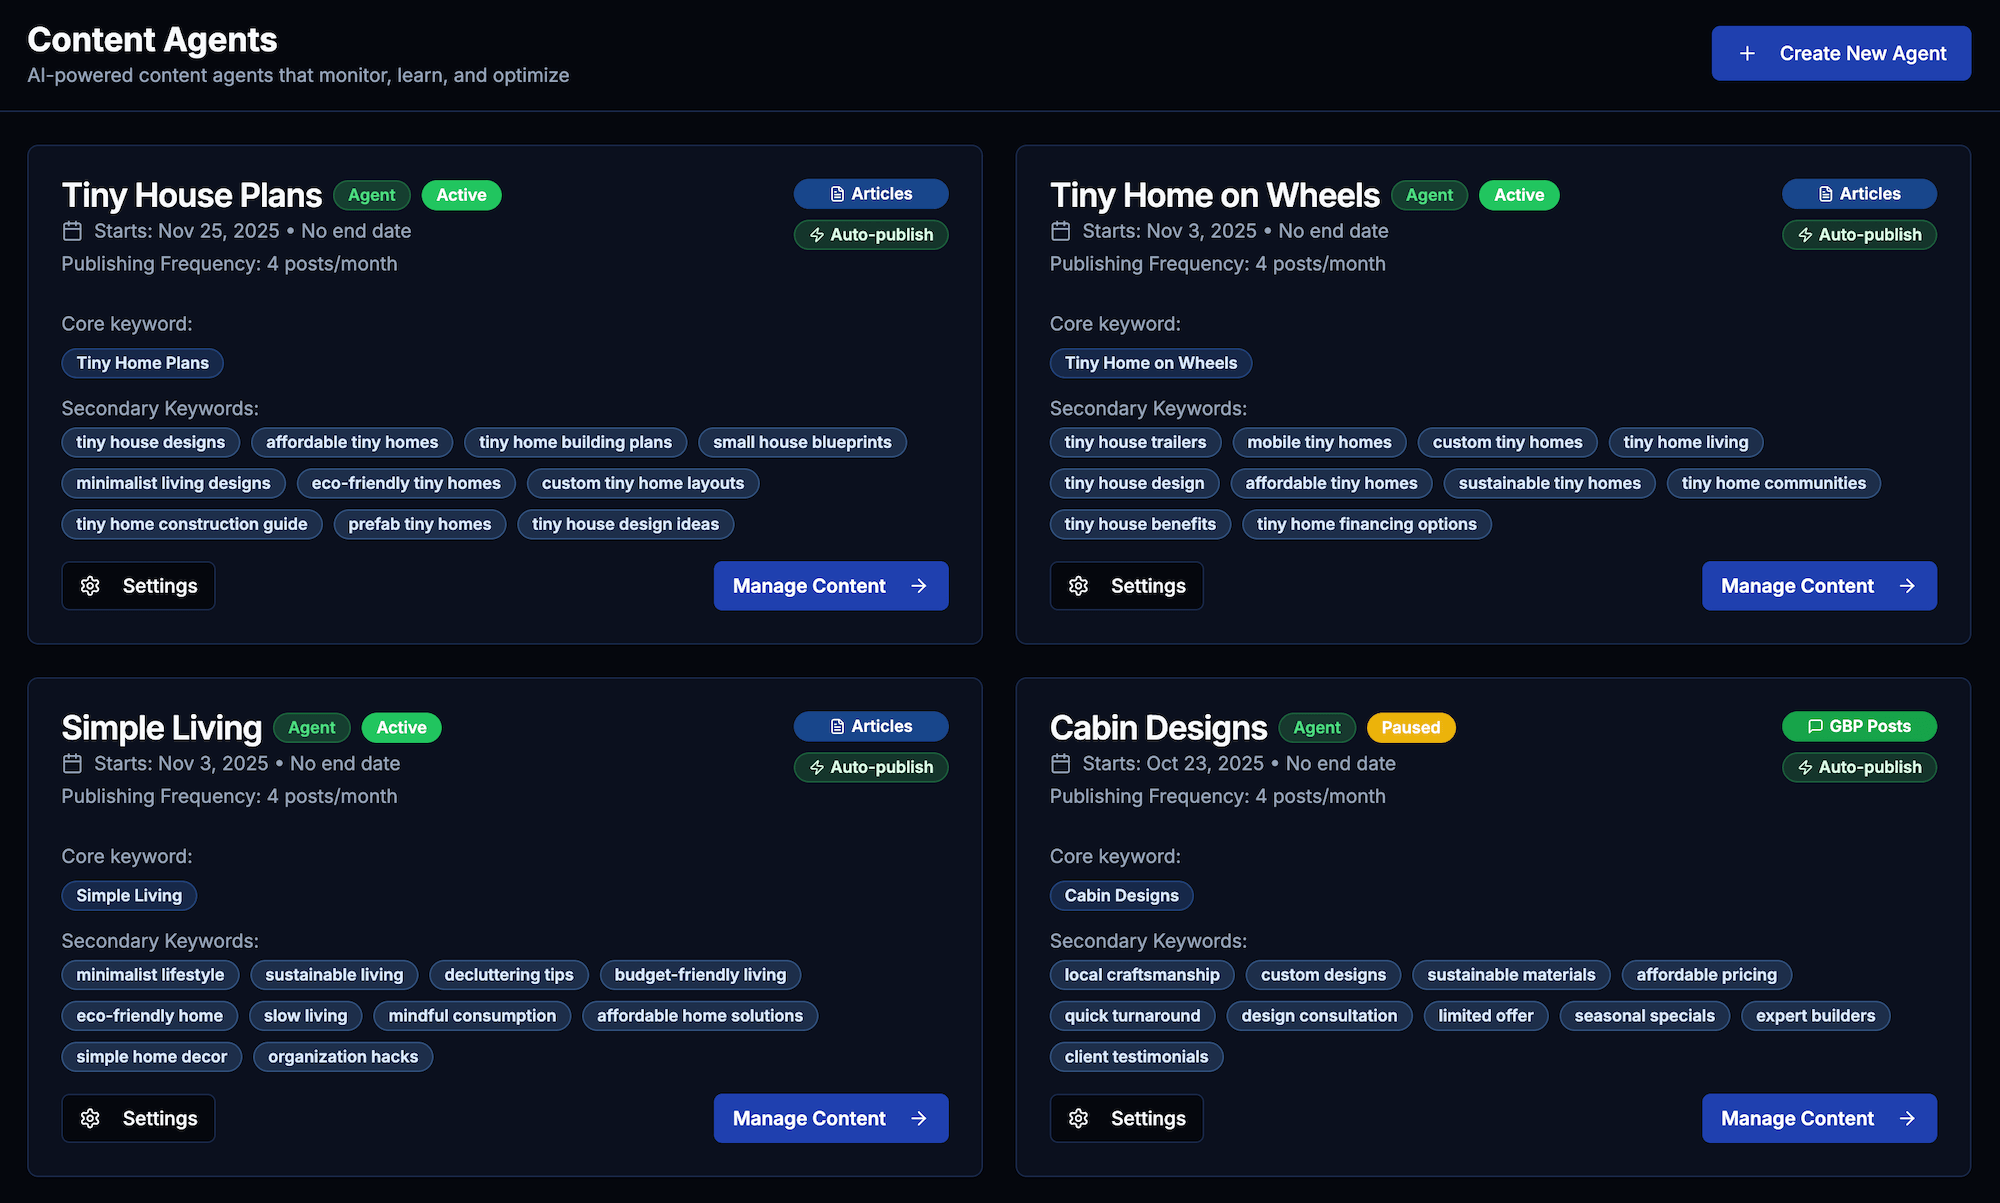Click gear icon on Tiny House Plans card
Image resolution: width=2000 pixels, height=1203 pixels.
click(90, 586)
